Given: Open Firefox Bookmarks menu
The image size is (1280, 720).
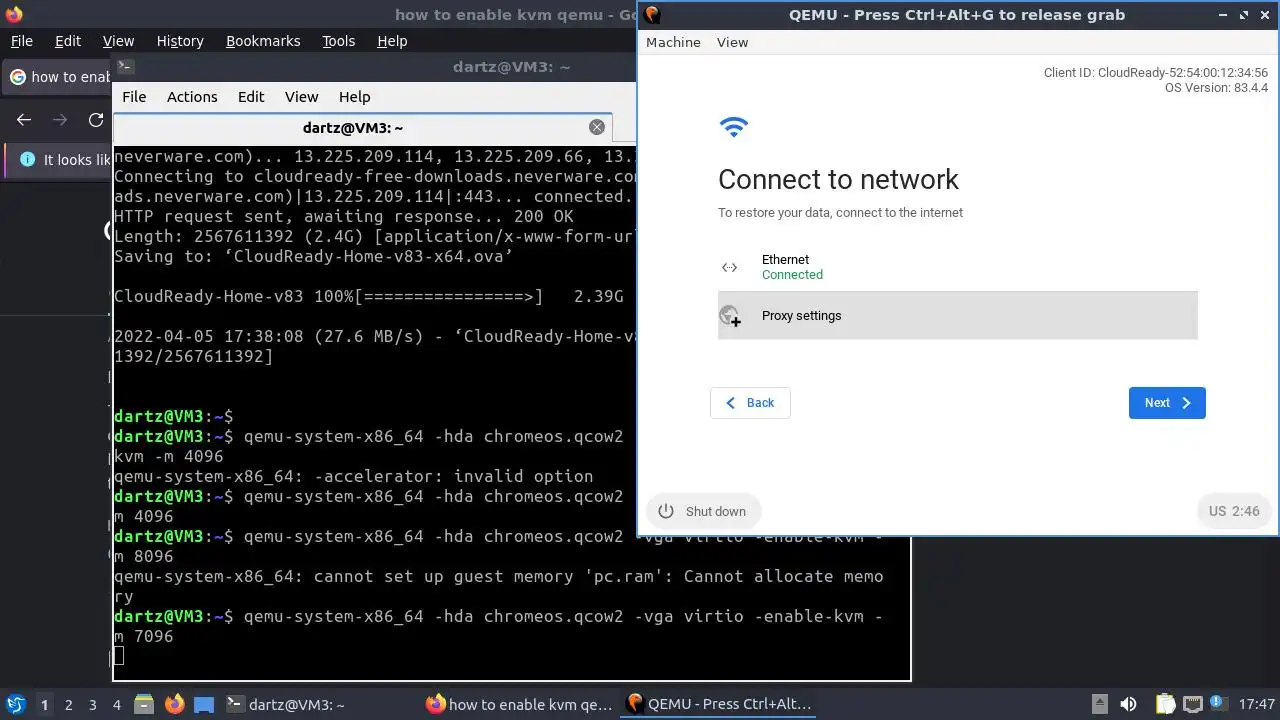Looking at the screenshot, I should click(263, 41).
